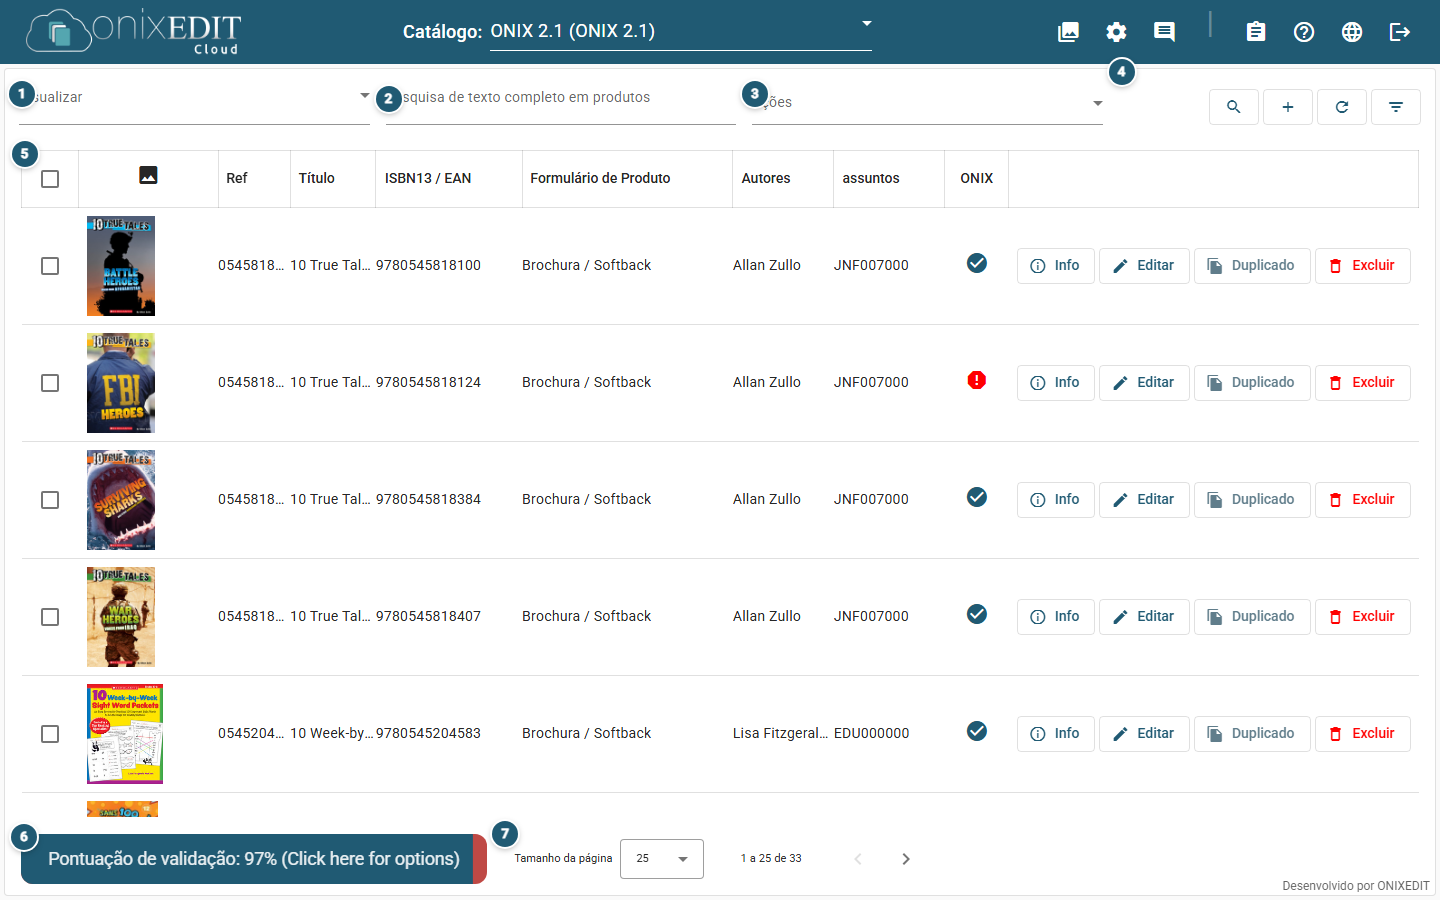Click the onixEDIT Cloud logo
The height and width of the screenshot is (900, 1440).
134,32
